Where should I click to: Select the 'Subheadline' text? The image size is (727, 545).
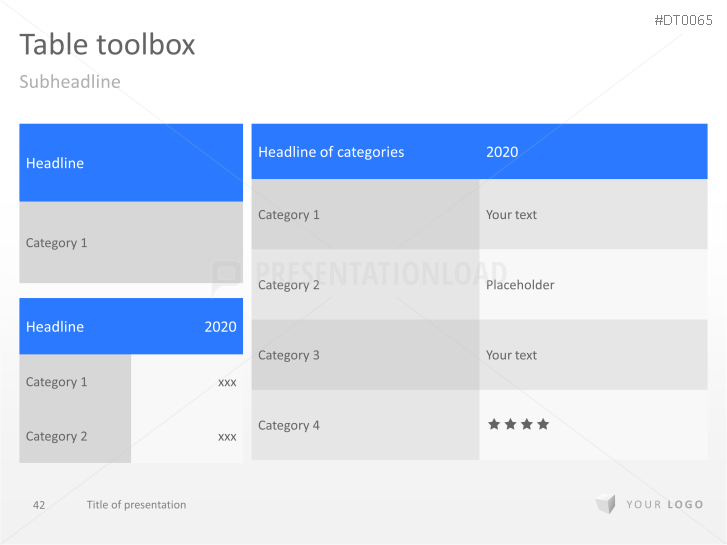click(69, 82)
